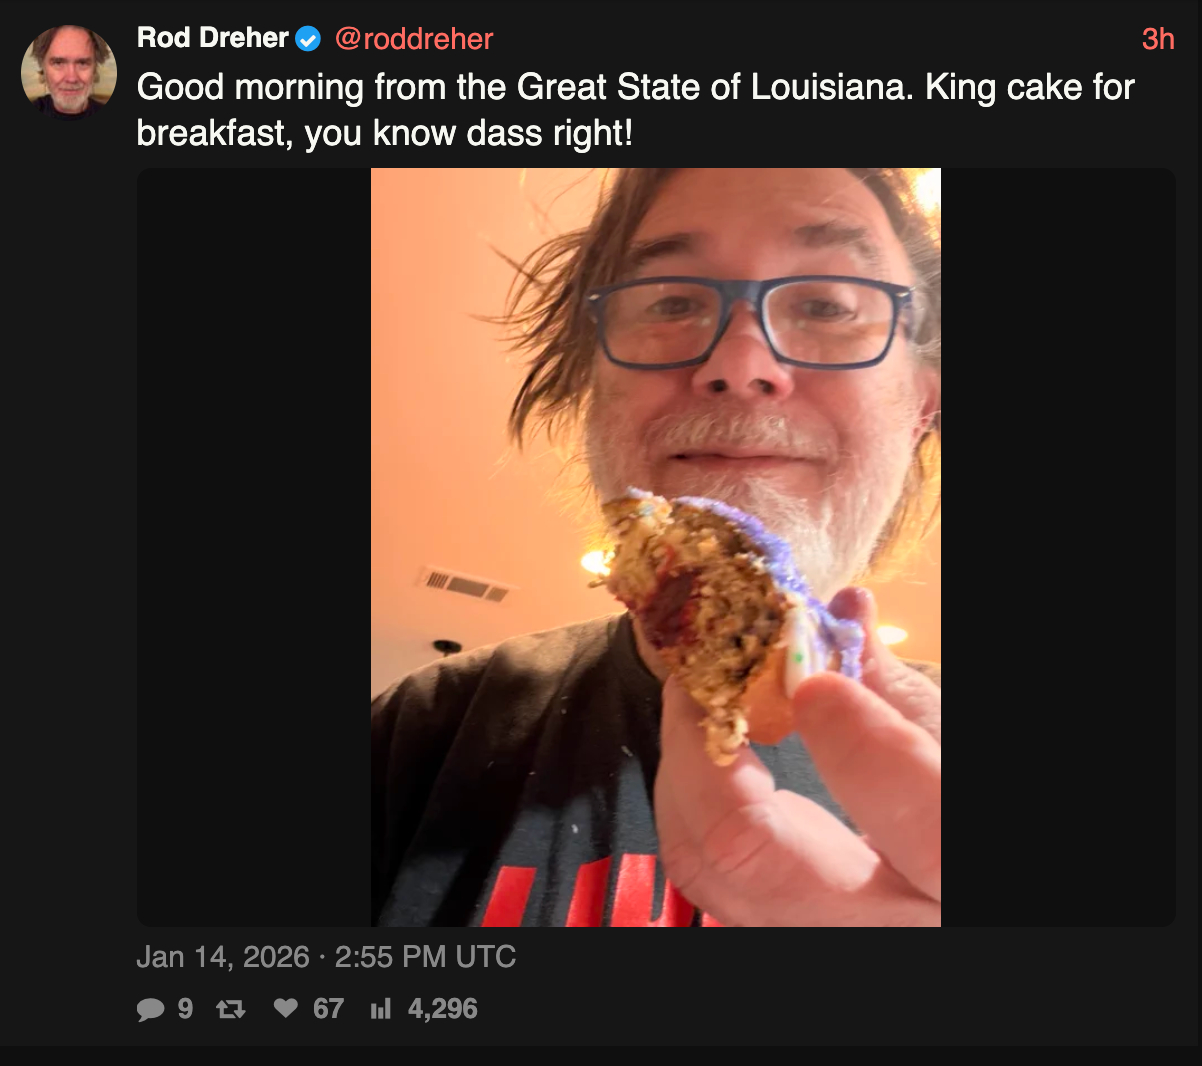Click the 4,296 views count
This screenshot has height=1066, width=1202.
(442, 1009)
